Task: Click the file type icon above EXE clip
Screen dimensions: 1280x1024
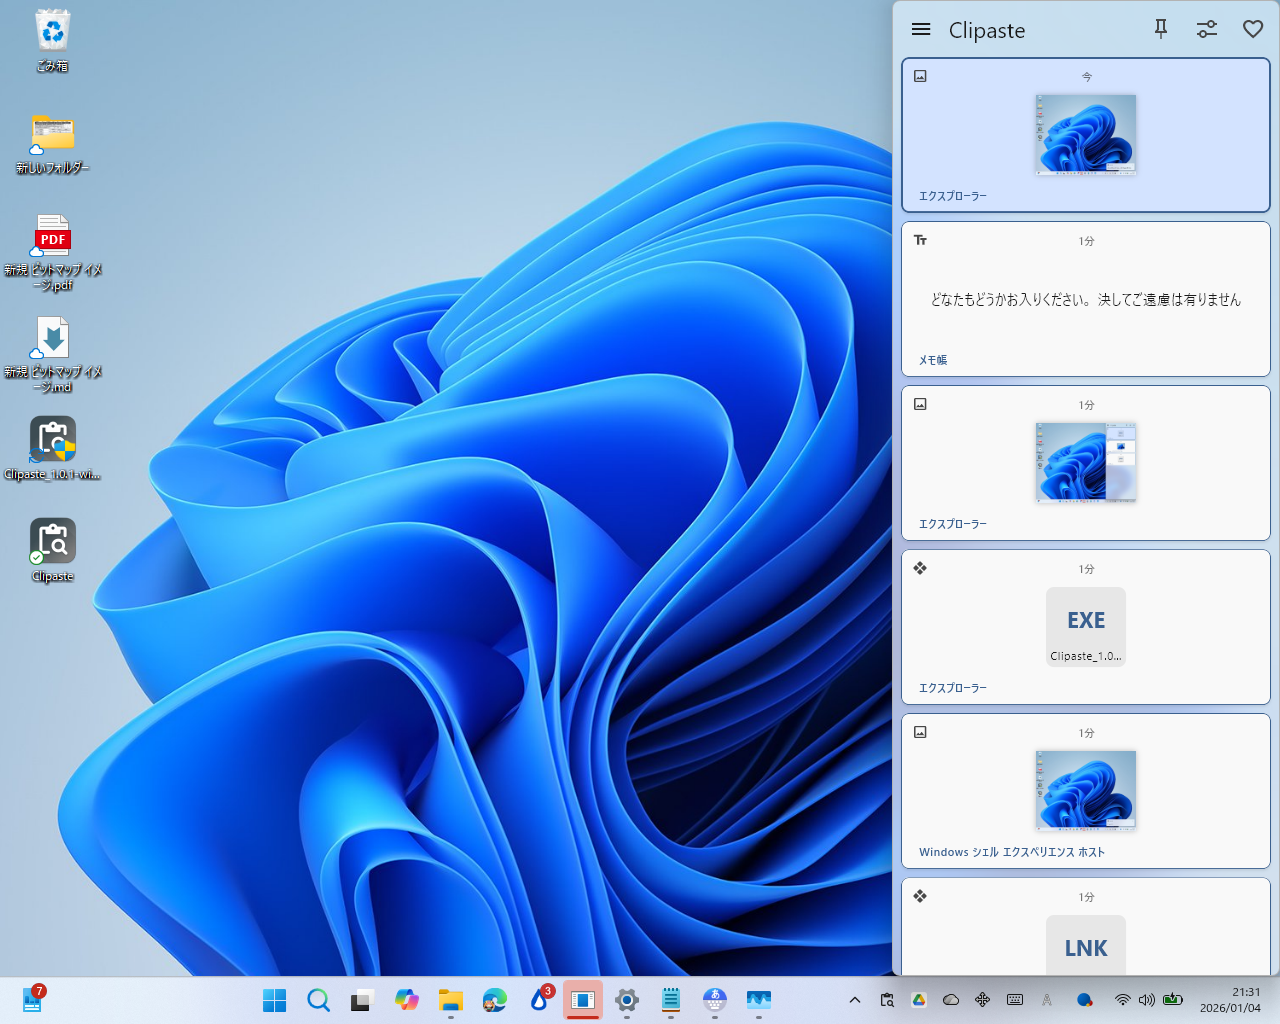Action: click(x=920, y=568)
